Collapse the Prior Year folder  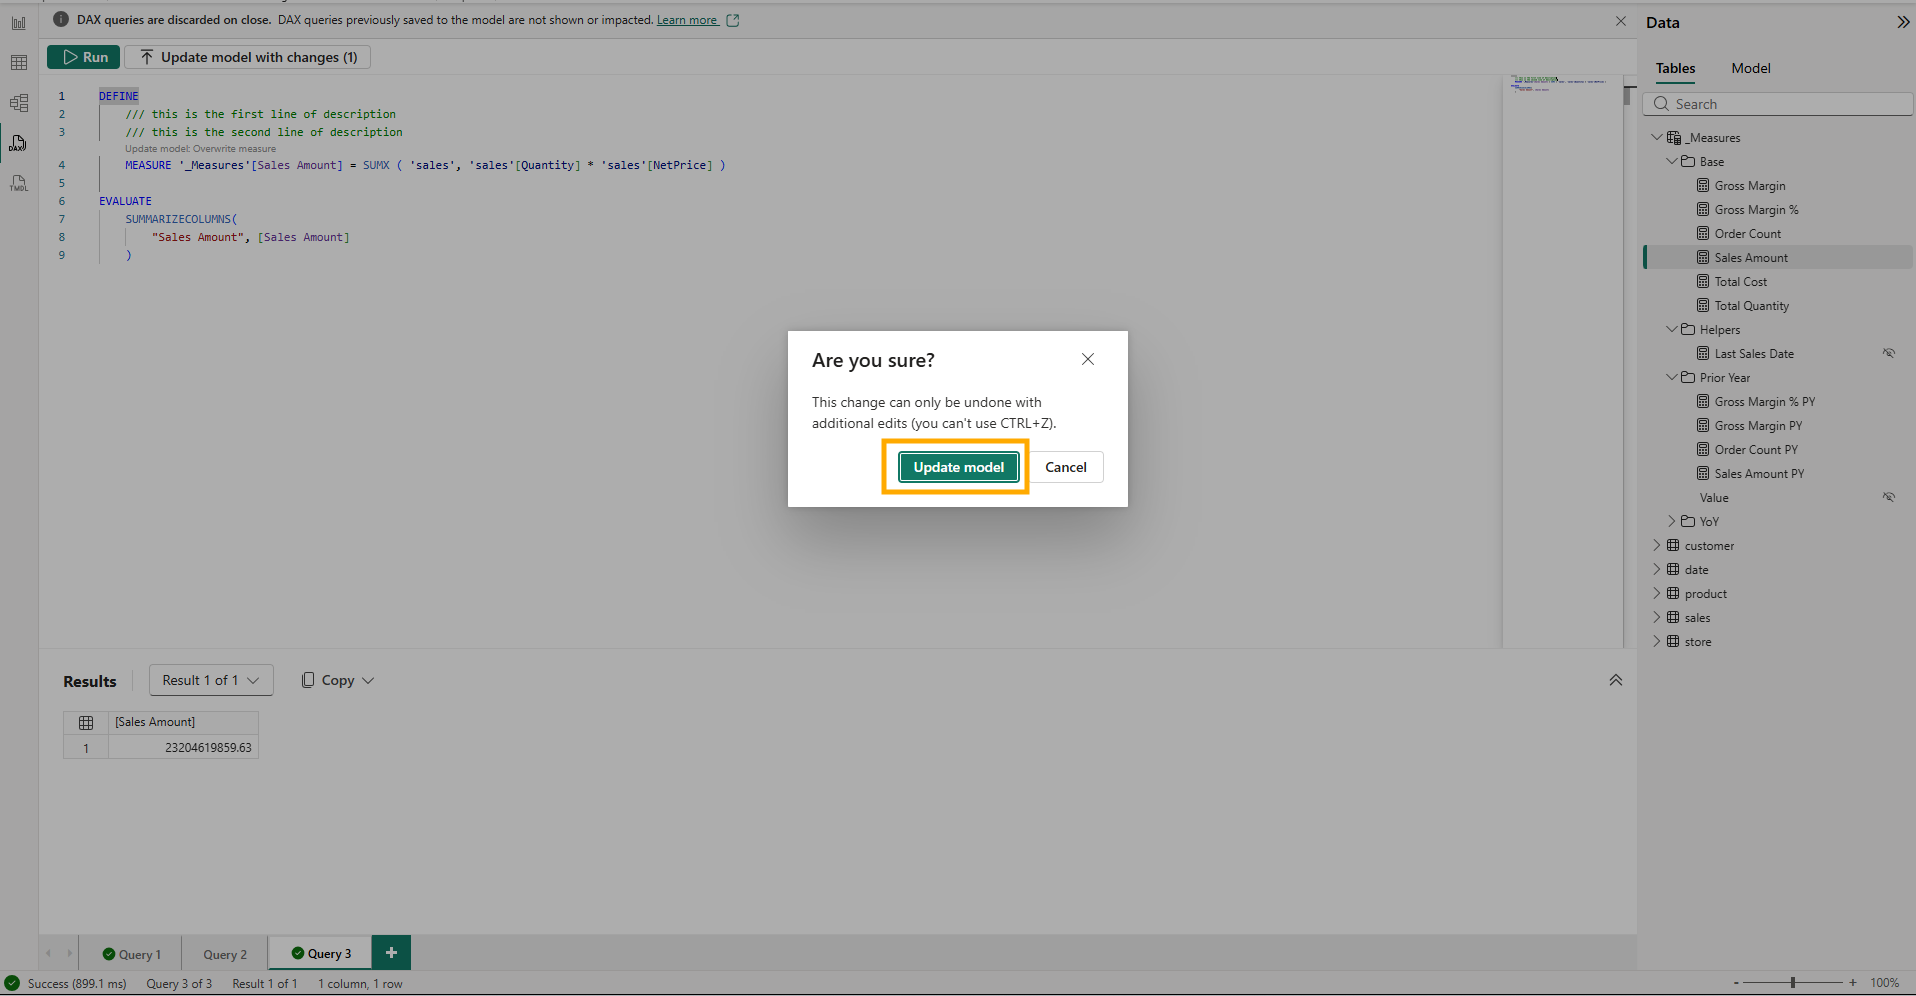pos(1672,377)
